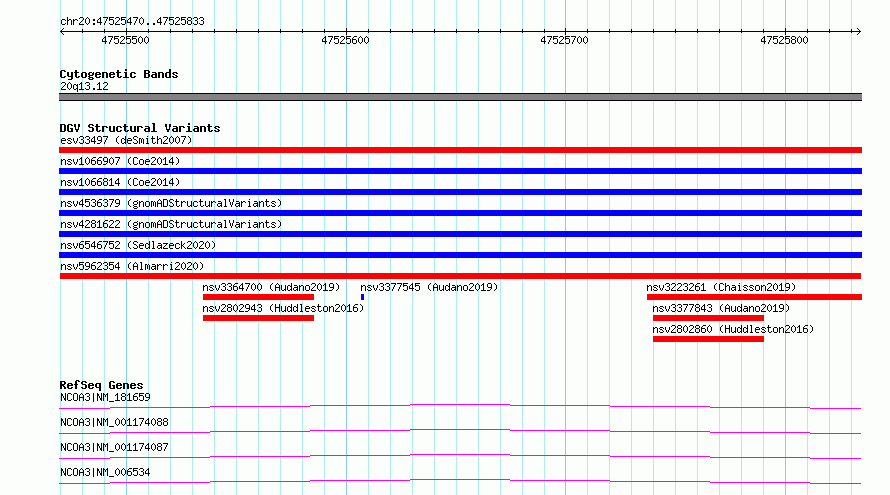
Task: Click ruler position label 47525600
Action: coord(345,40)
